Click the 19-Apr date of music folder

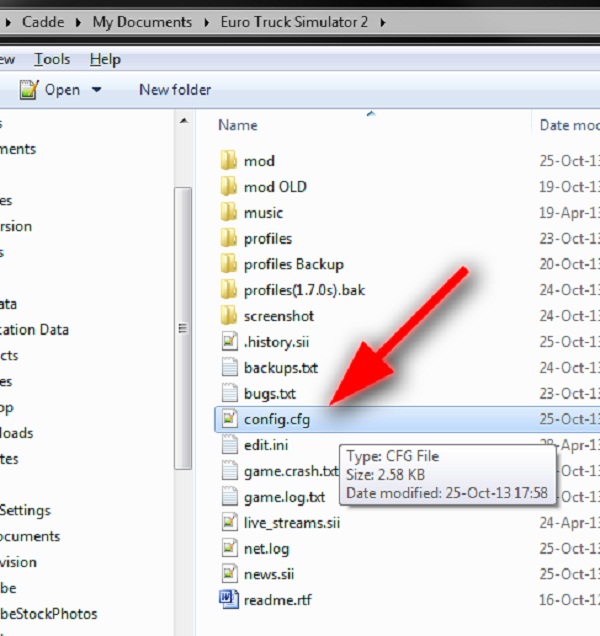pyautogui.click(x=570, y=213)
